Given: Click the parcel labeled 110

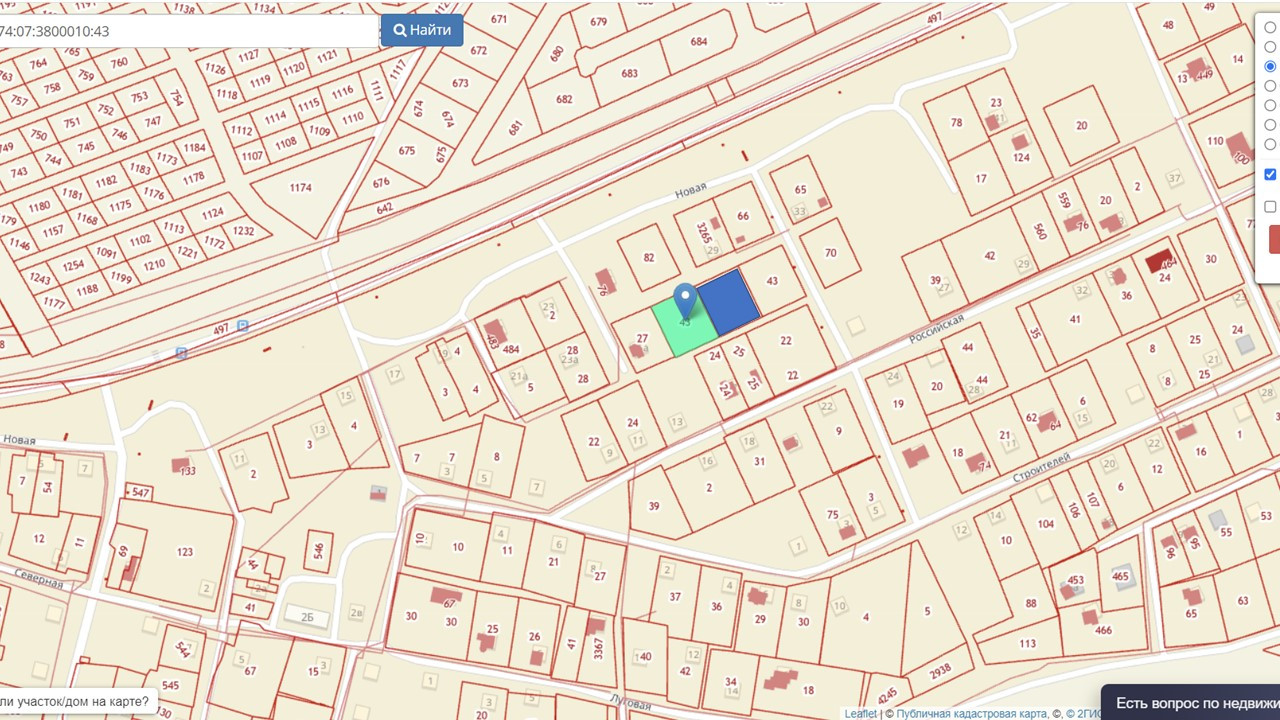Looking at the screenshot, I should coord(1215,141).
